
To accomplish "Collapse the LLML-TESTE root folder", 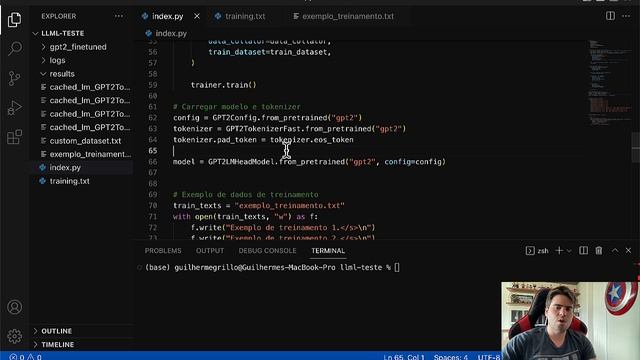I will tap(62, 33).
